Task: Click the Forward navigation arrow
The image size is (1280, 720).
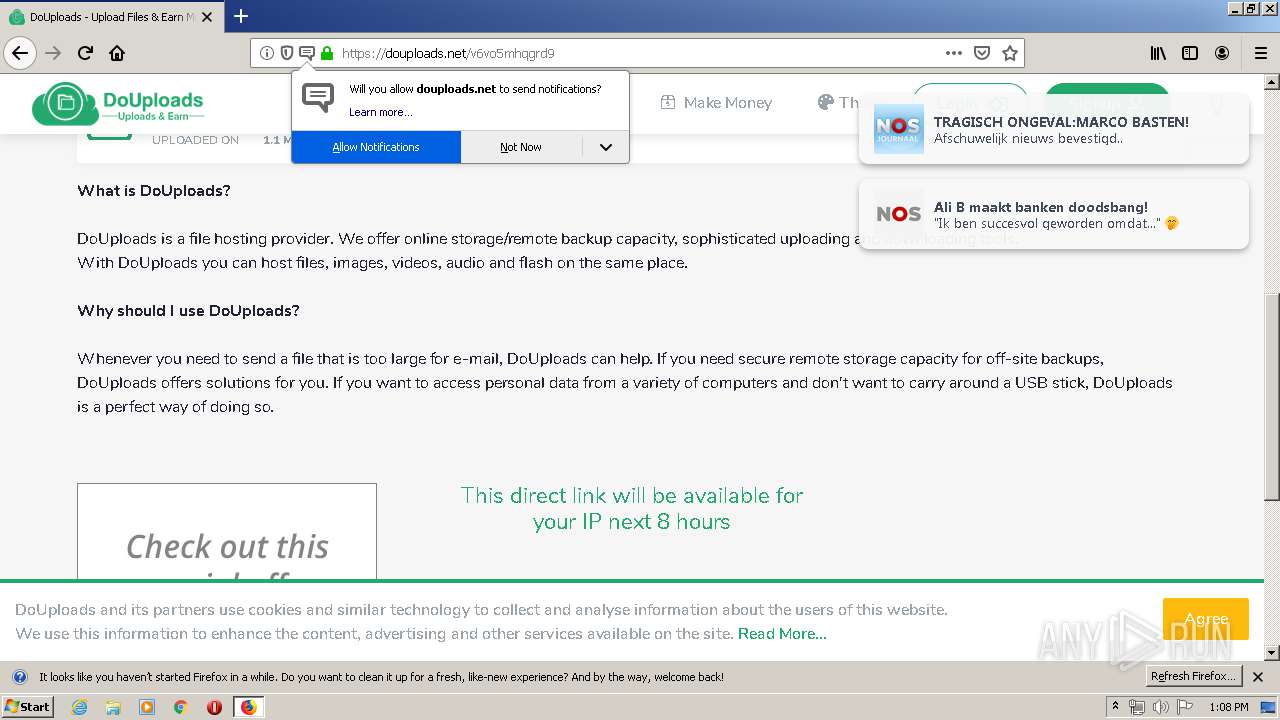Action: click(53, 53)
